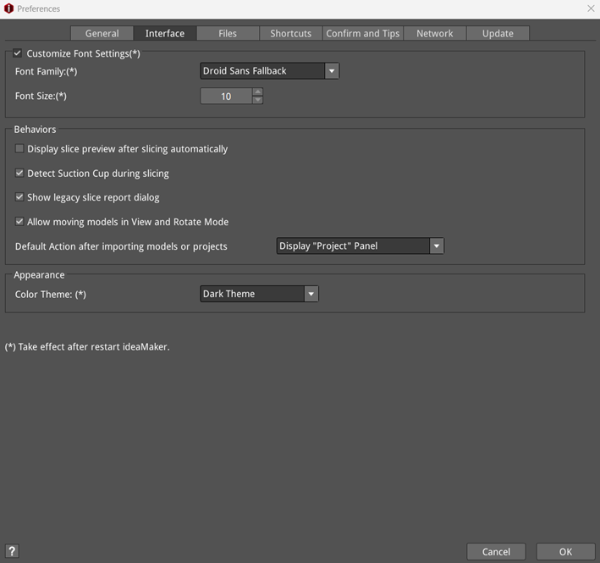Select the Confirm and Tips tab

(363, 33)
